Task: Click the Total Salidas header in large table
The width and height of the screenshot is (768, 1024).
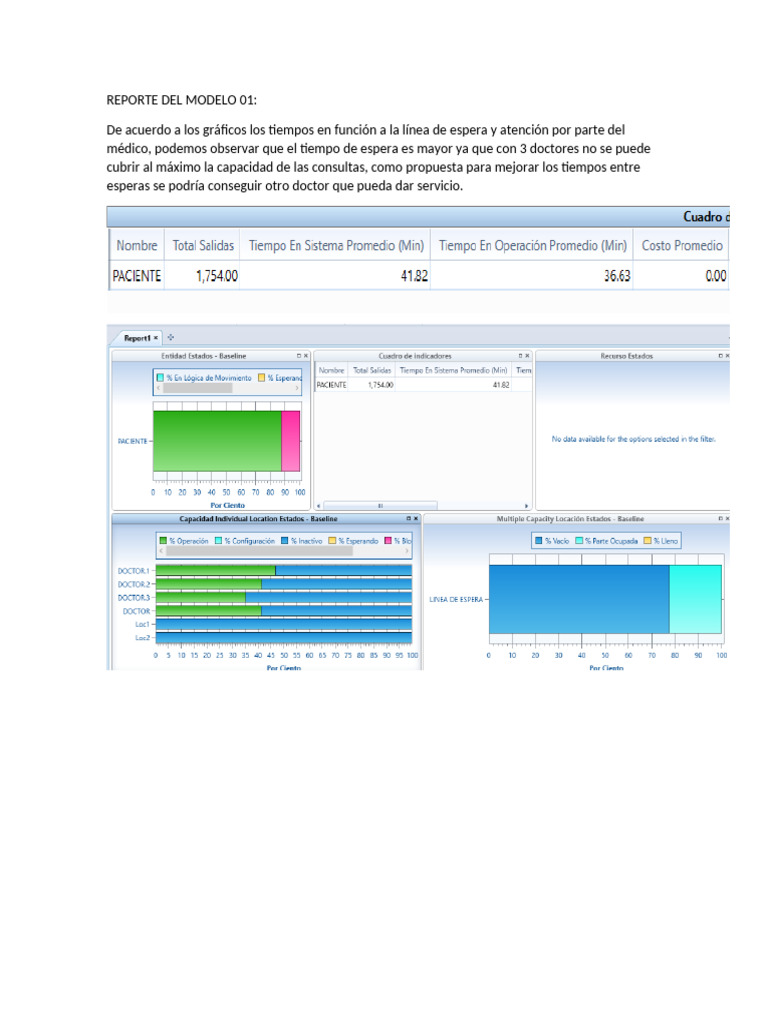Action: point(202,246)
